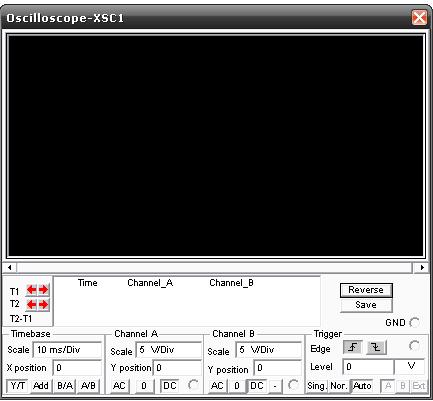Image resolution: width=433 pixels, height=401 pixels.
Task: Open the Trigger Level unit V field
Action: (410, 367)
